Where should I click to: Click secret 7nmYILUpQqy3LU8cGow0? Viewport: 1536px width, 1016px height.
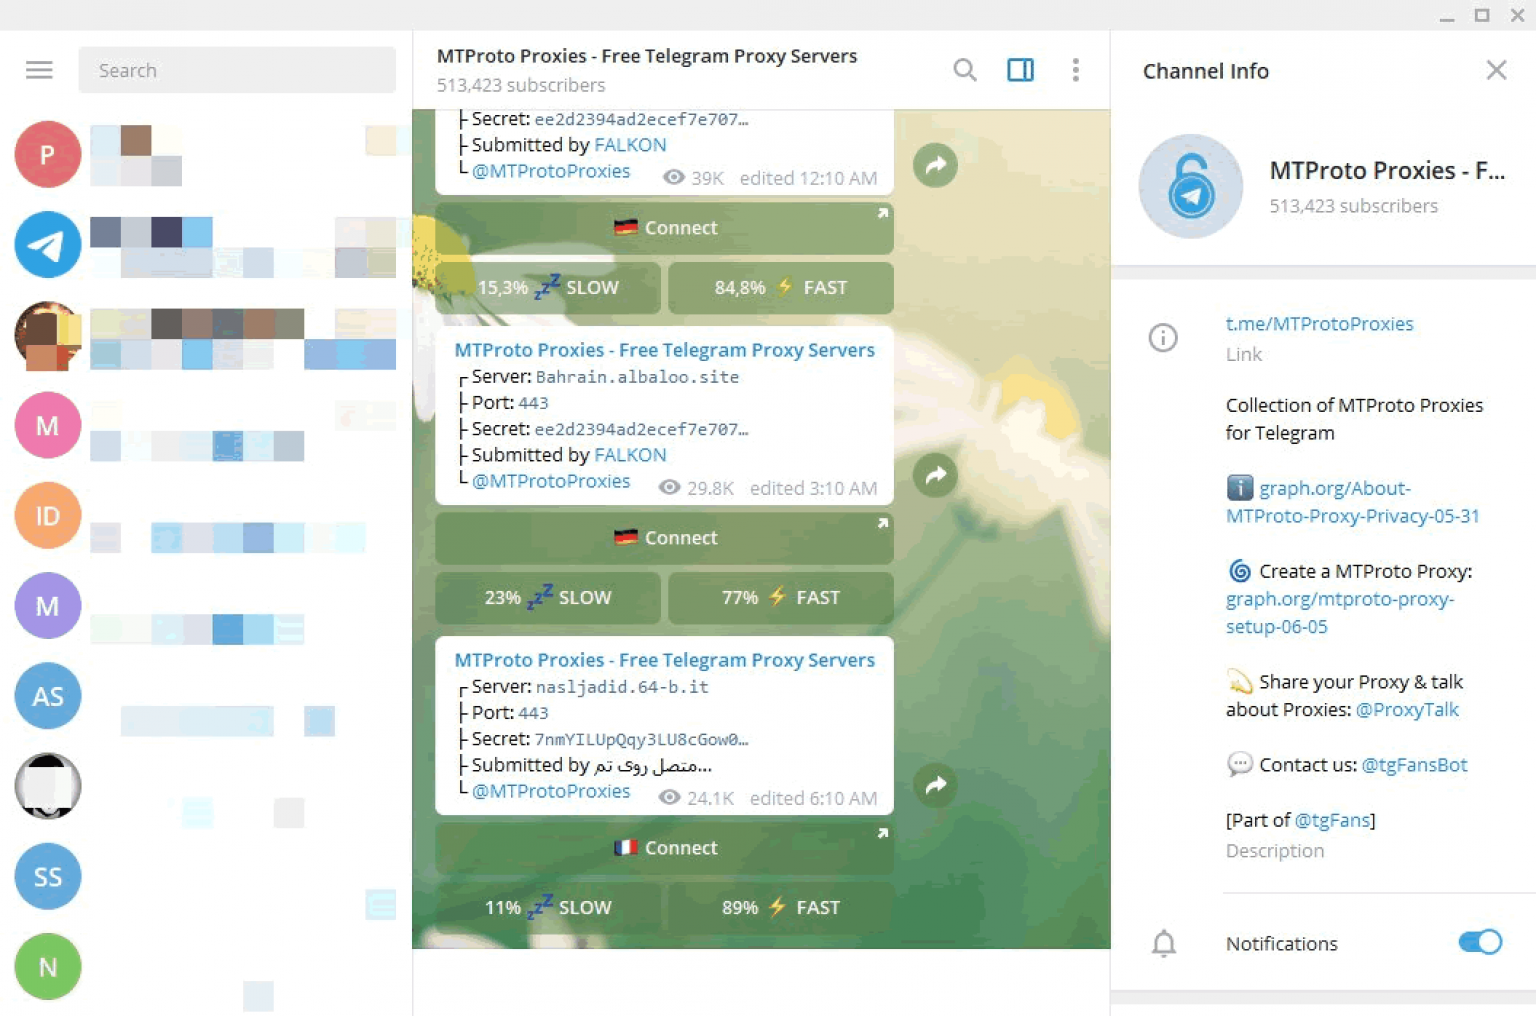coord(641,739)
